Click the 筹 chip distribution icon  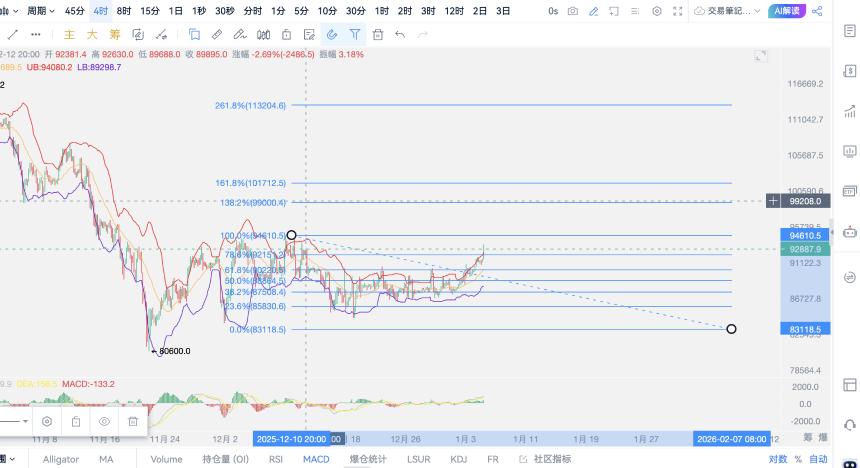[x=115, y=35]
